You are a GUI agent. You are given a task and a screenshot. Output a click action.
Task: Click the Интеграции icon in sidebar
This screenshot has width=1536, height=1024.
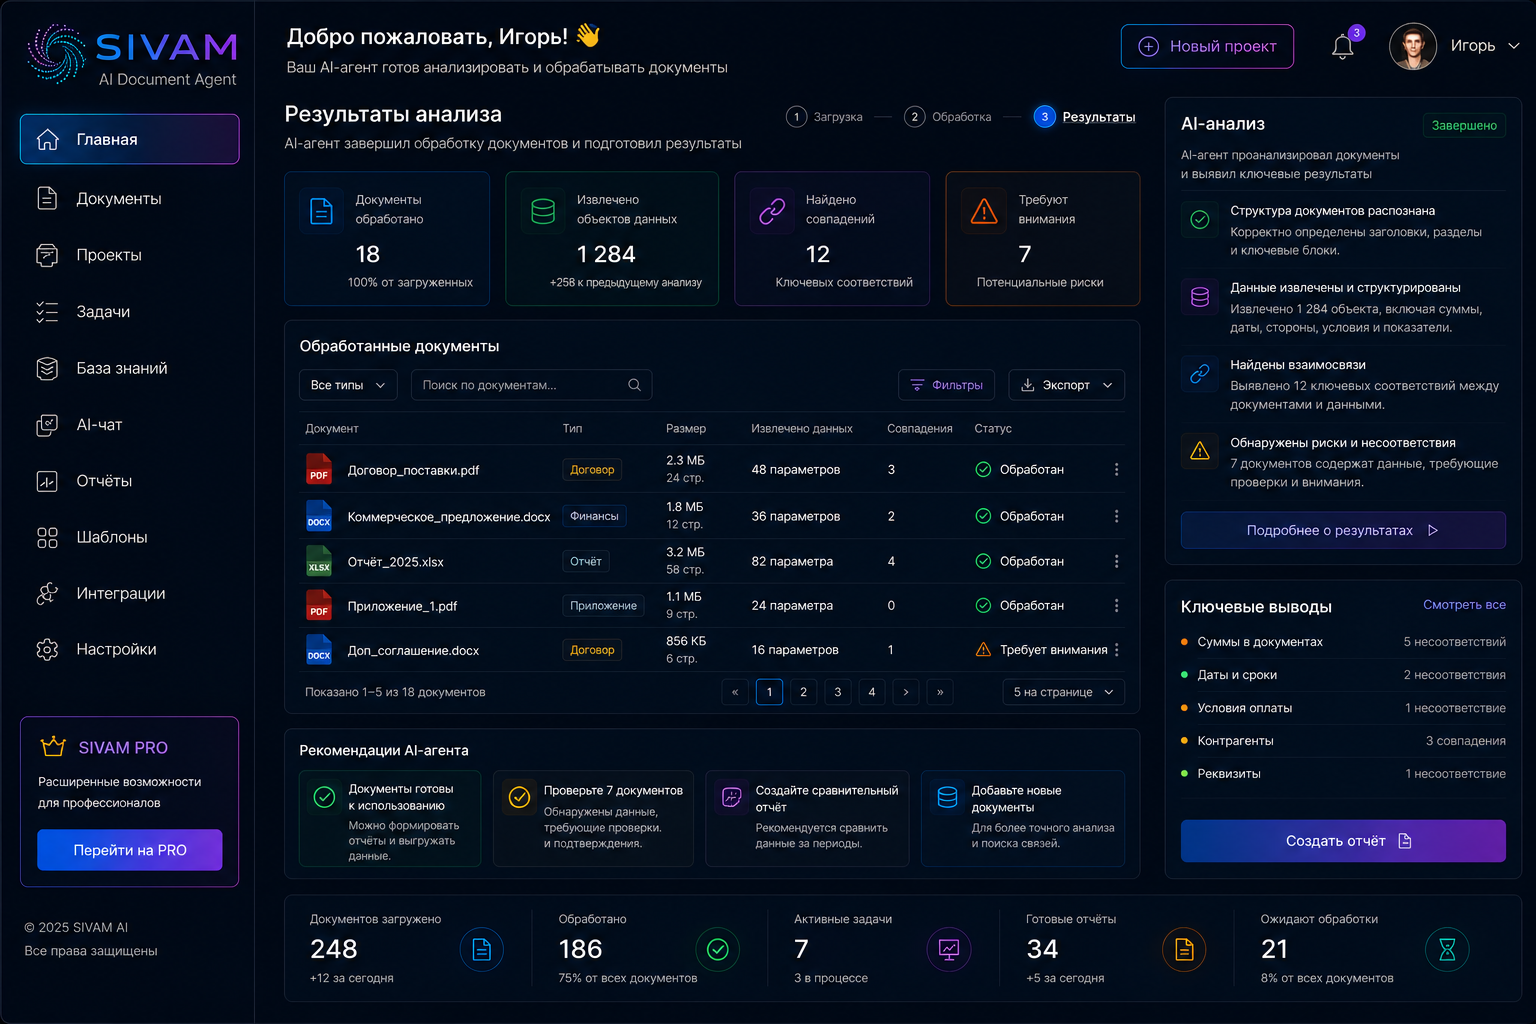point(47,593)
